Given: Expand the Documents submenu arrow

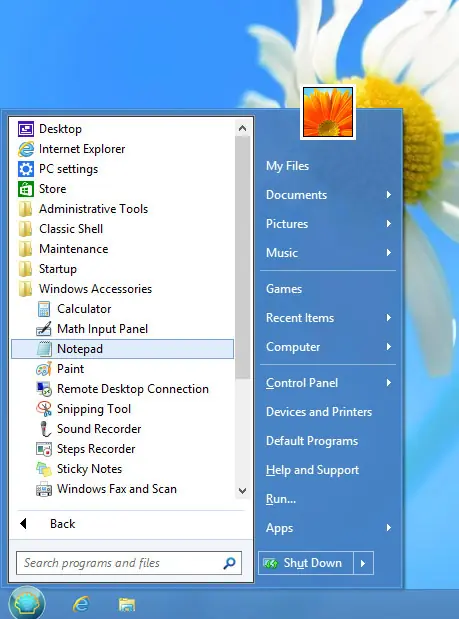Looking at the screenshot, I should click(389, 195).
